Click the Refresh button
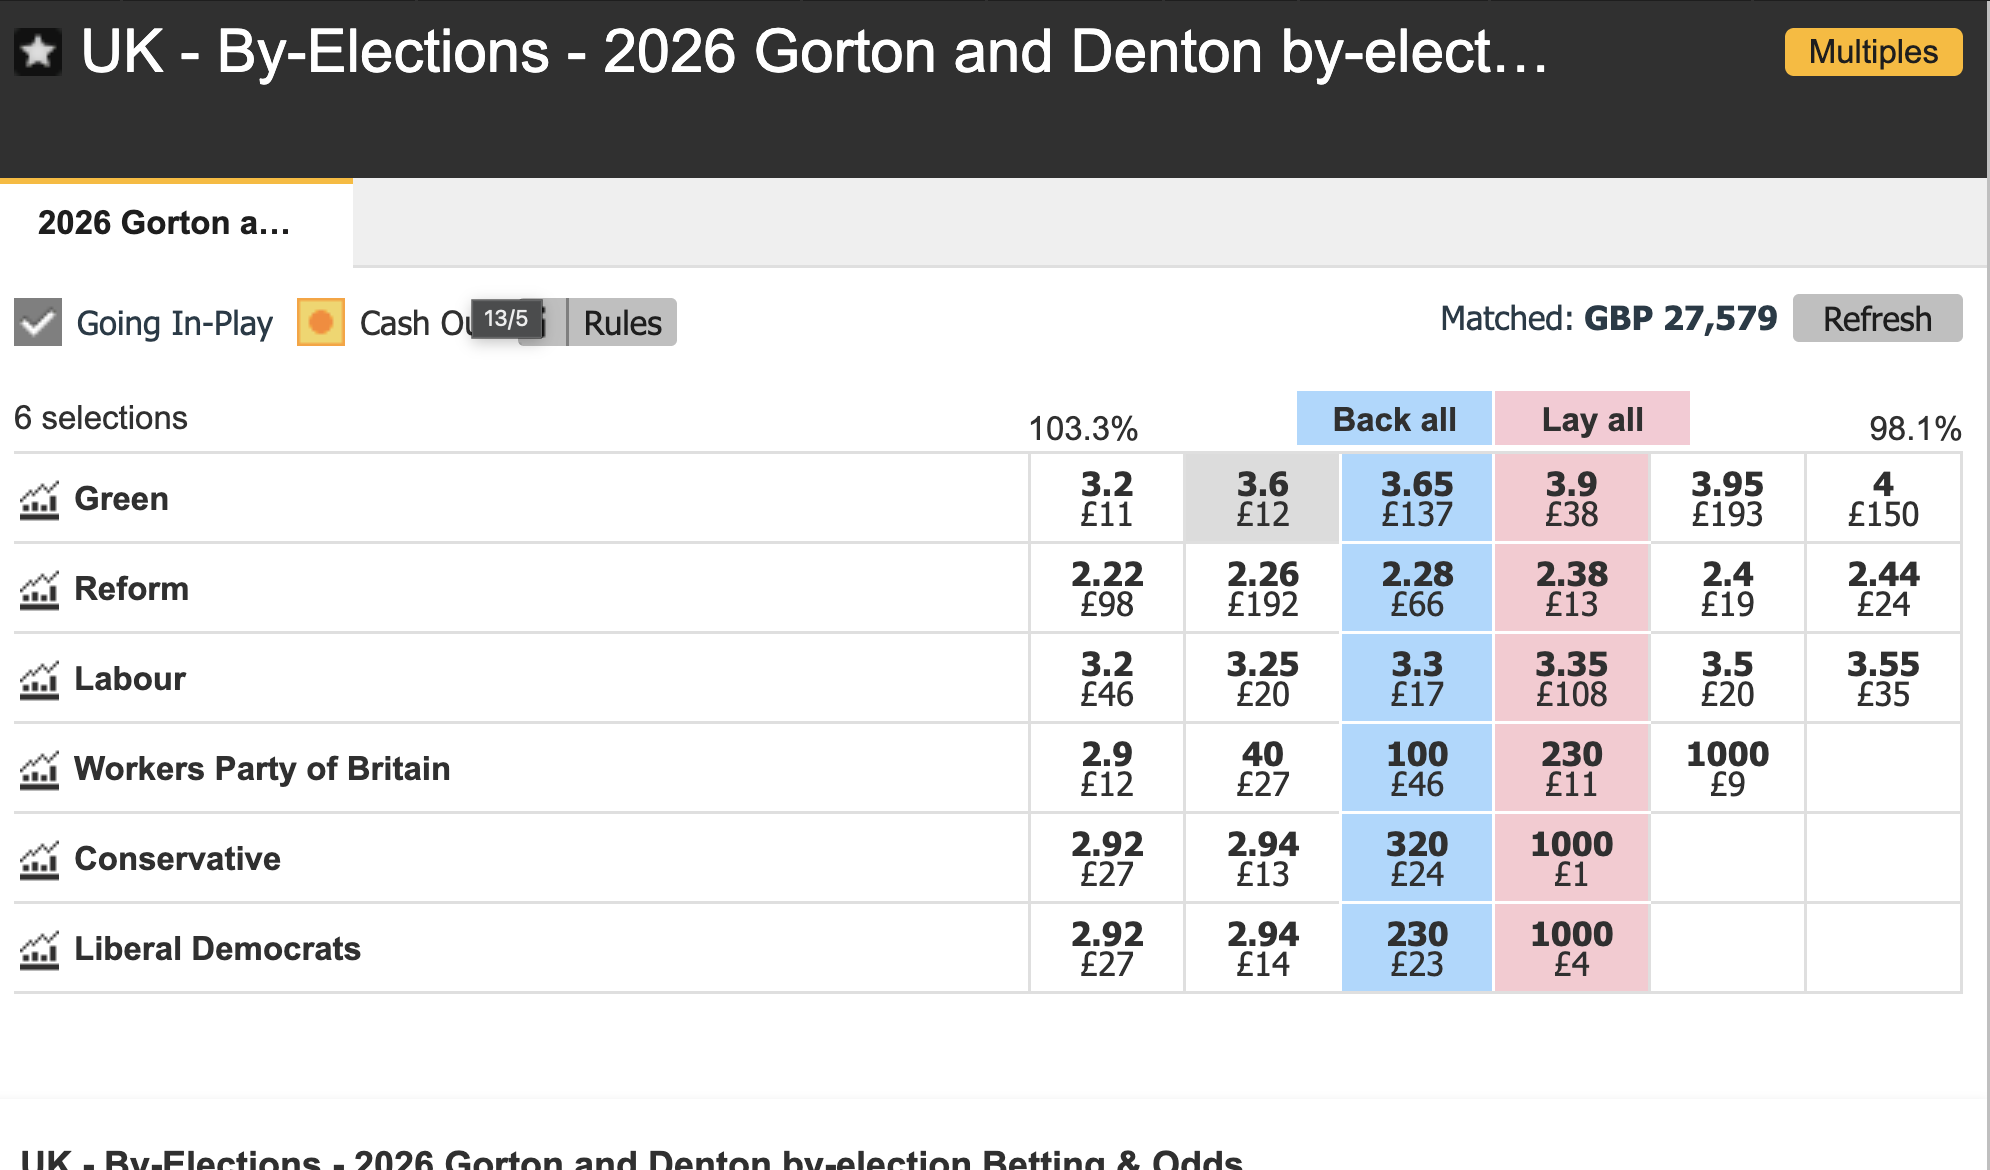This screenshot has height=1170, width=1990. click(x=1877, y=319)
